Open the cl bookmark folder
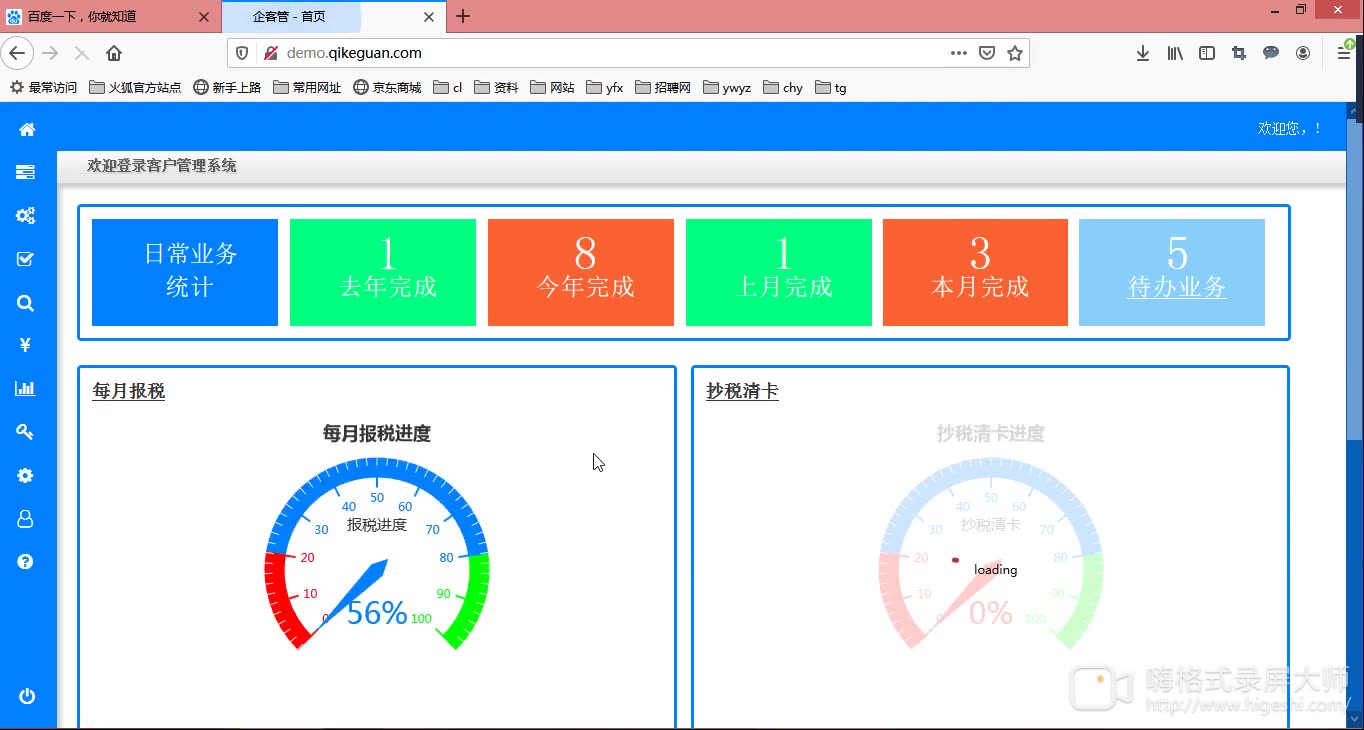1364x730 pixels. (448, 87)
